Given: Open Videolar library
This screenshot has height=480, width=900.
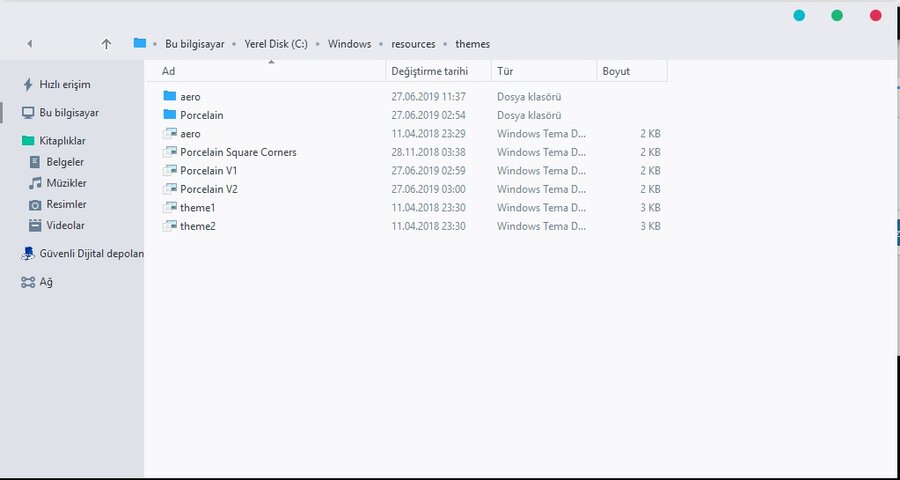Looking at the screenshot, I should (x=65, y=226).
